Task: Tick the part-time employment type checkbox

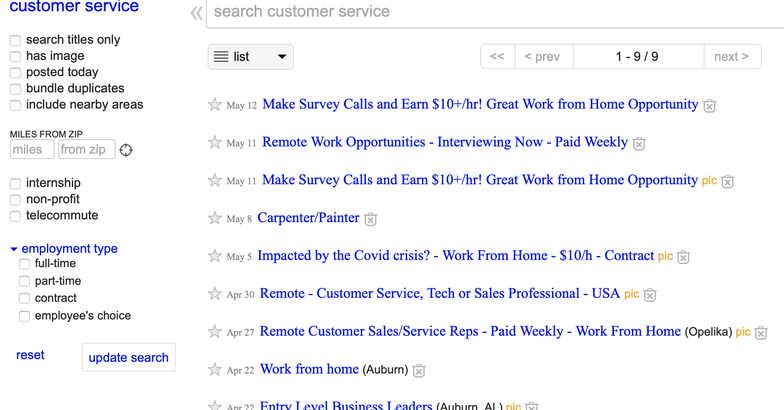Action: click(24, 281)
